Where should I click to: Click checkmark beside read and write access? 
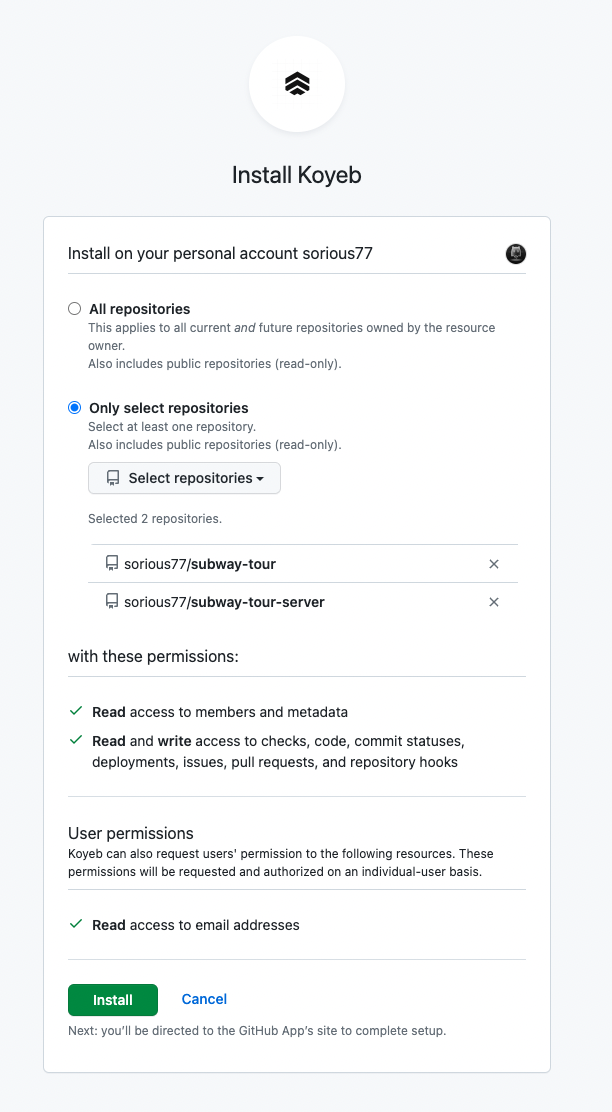click(76, 741)
